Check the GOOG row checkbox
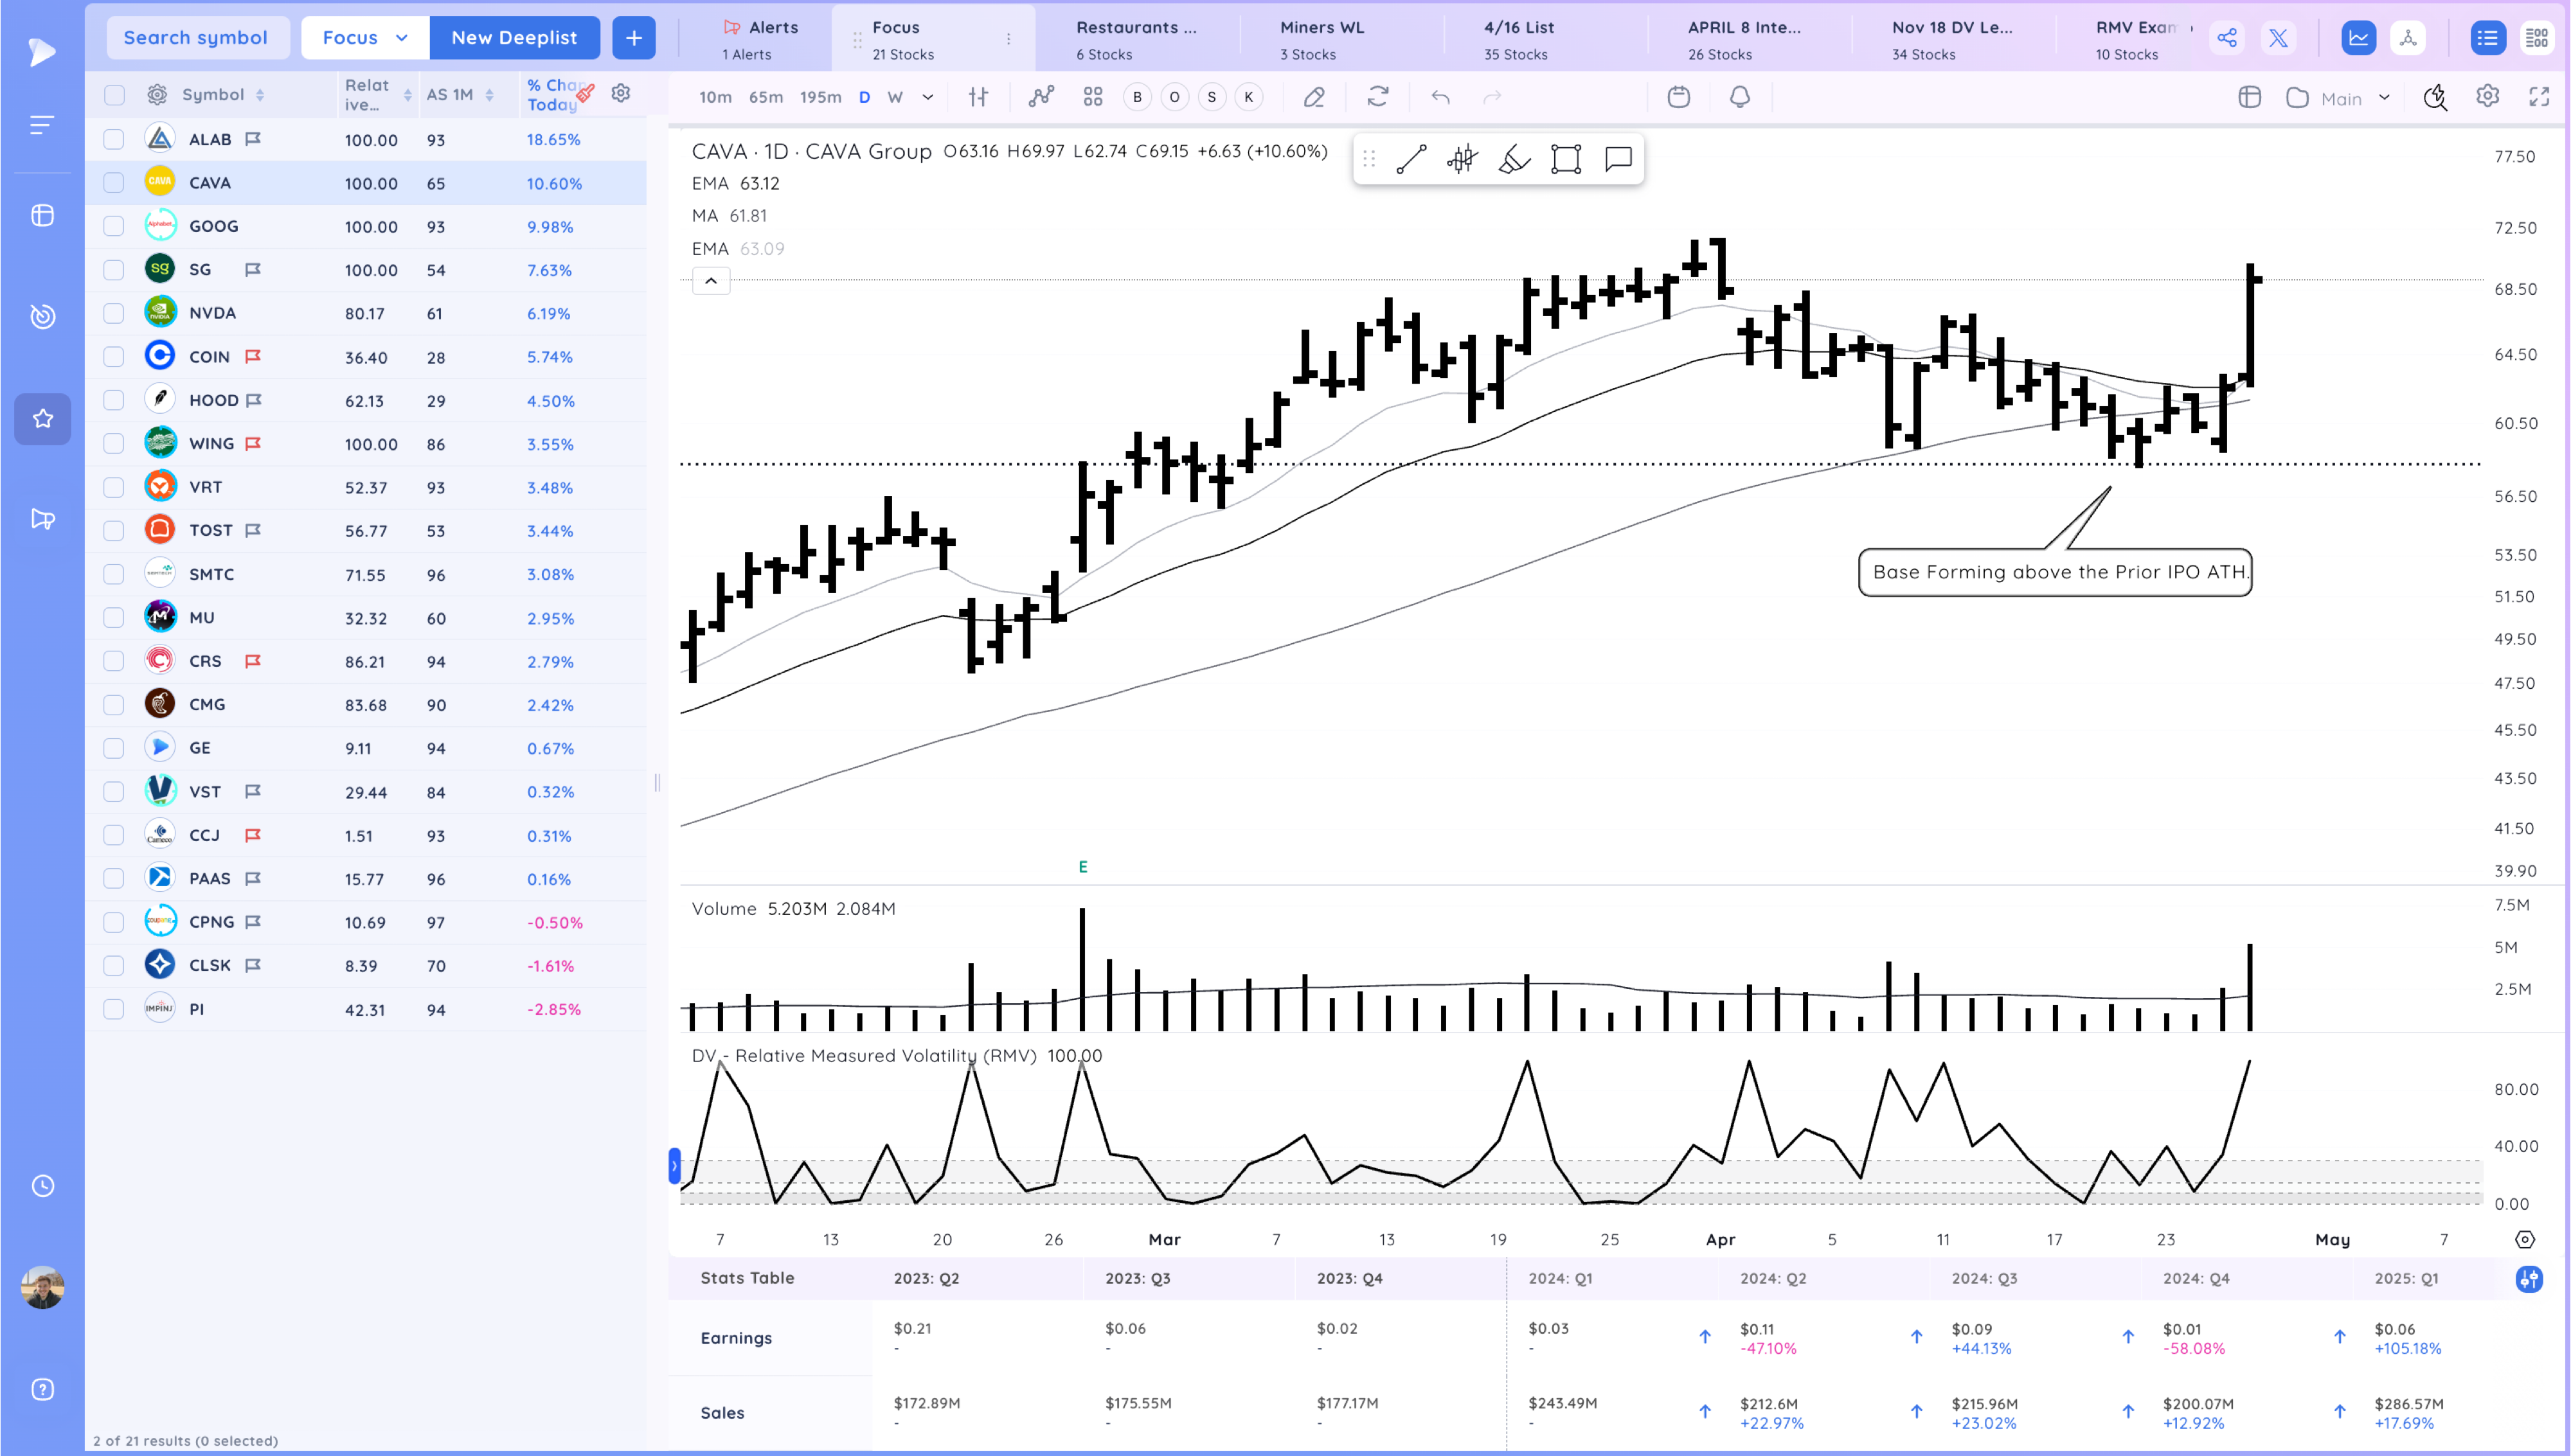The height and width of the screenshot is (1456, 2571). click(x=114, y=226)
